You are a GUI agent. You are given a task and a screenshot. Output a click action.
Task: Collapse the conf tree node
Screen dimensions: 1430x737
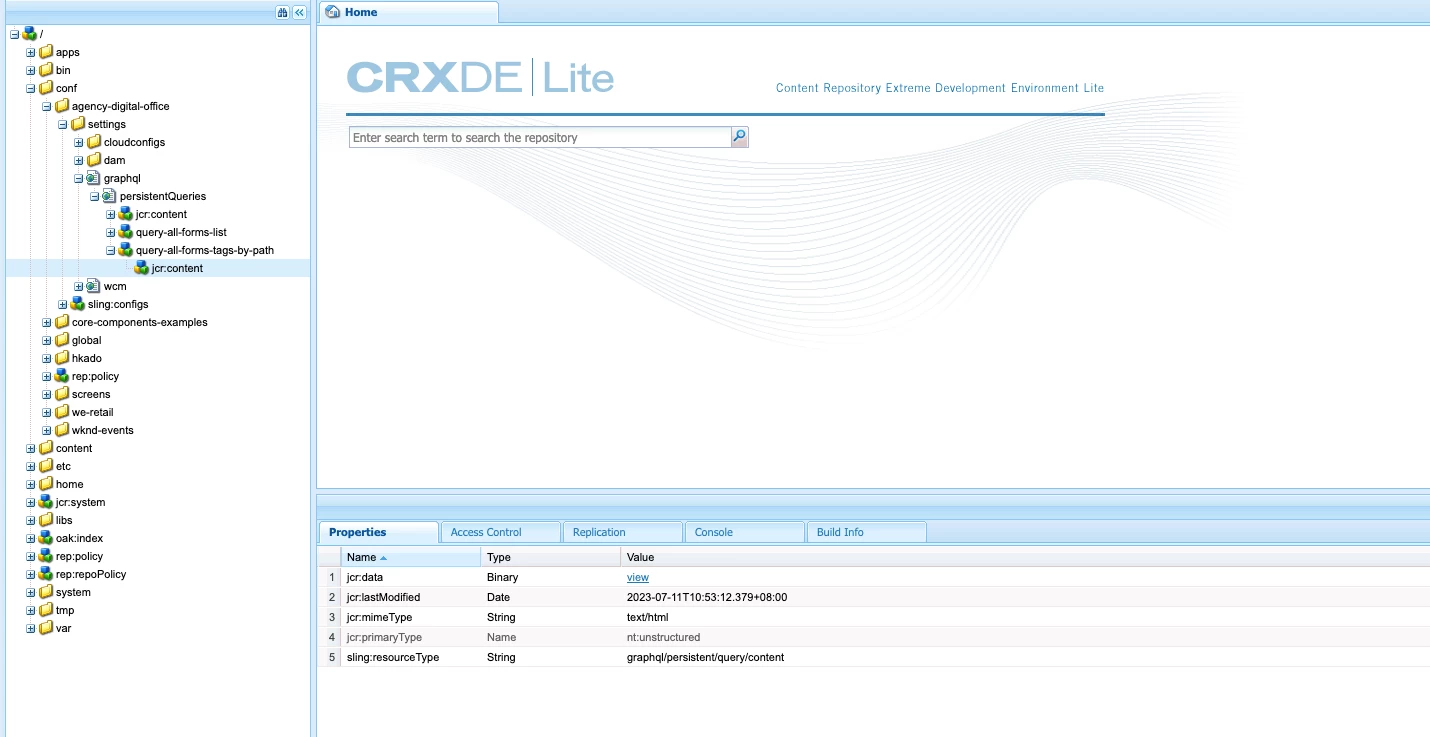pos(31,89)
